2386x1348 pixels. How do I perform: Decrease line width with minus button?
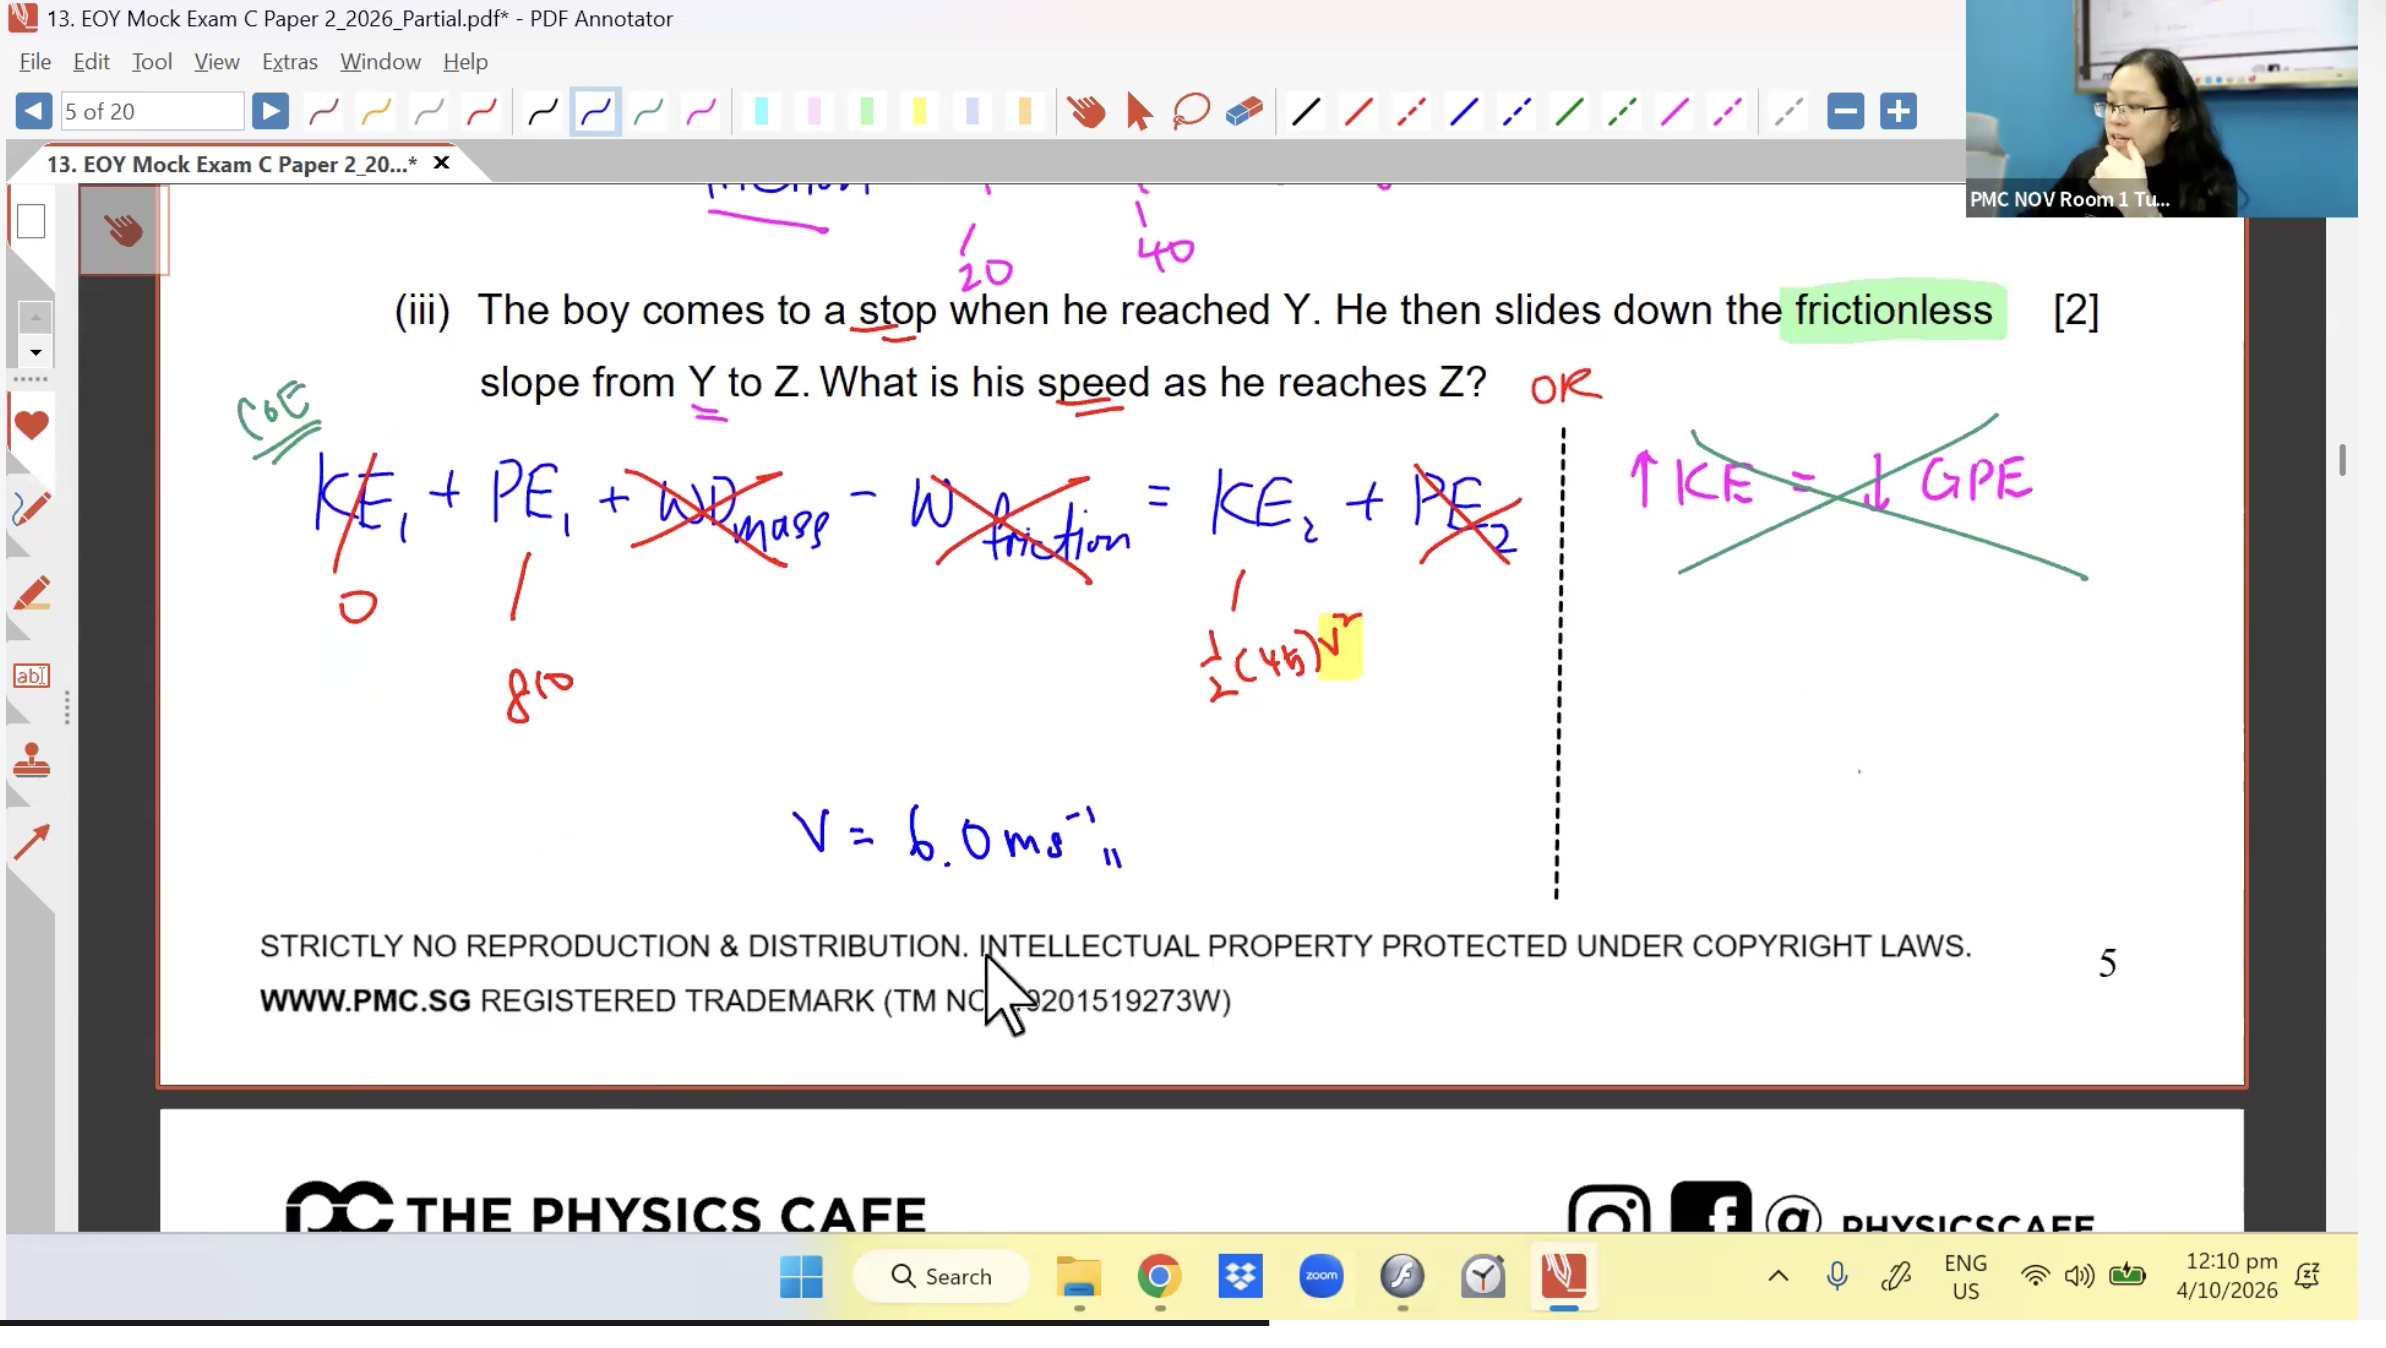[x=1845, y=111]
